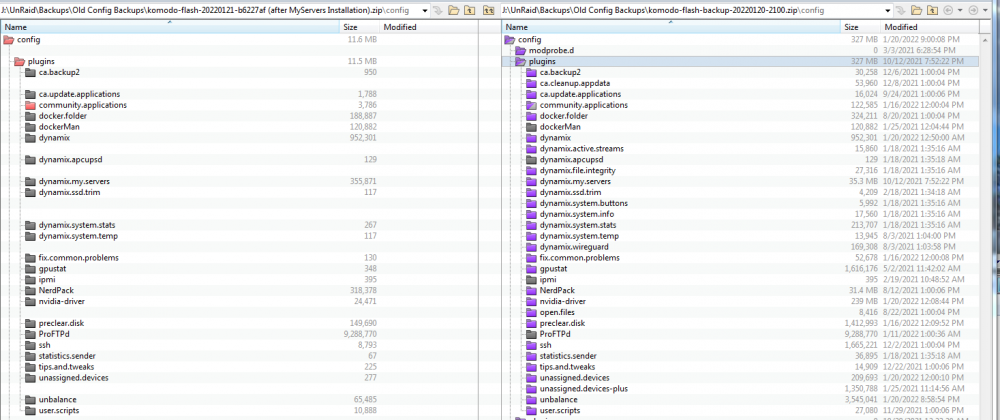Click right pane statistics.sender folder icon
The width and height of the screenshot is (1000, 420).
531,356
